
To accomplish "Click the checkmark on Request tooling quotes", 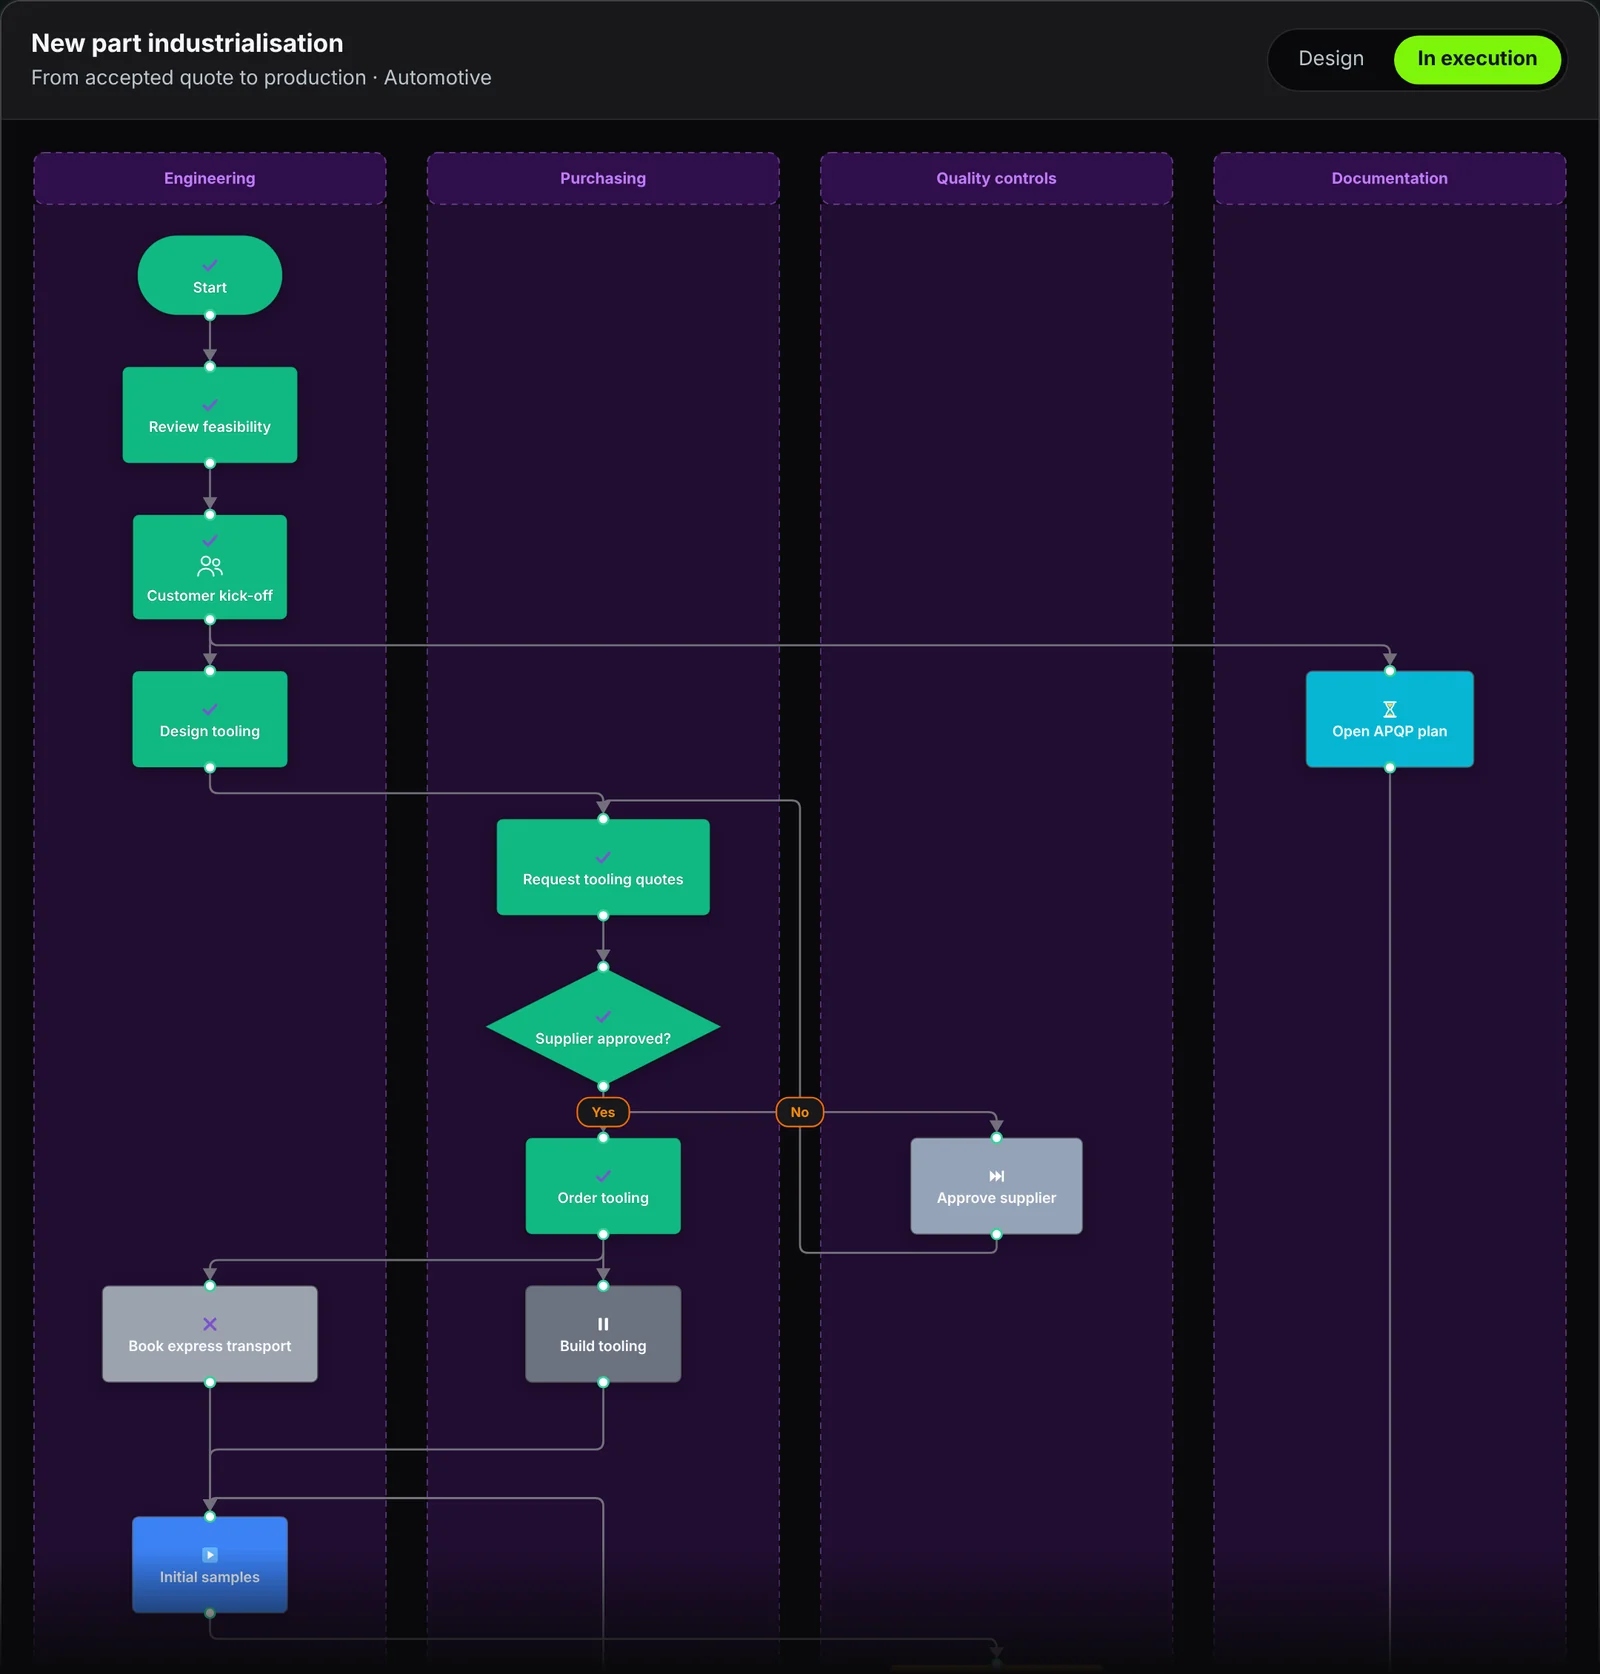I will pos(603,857).
